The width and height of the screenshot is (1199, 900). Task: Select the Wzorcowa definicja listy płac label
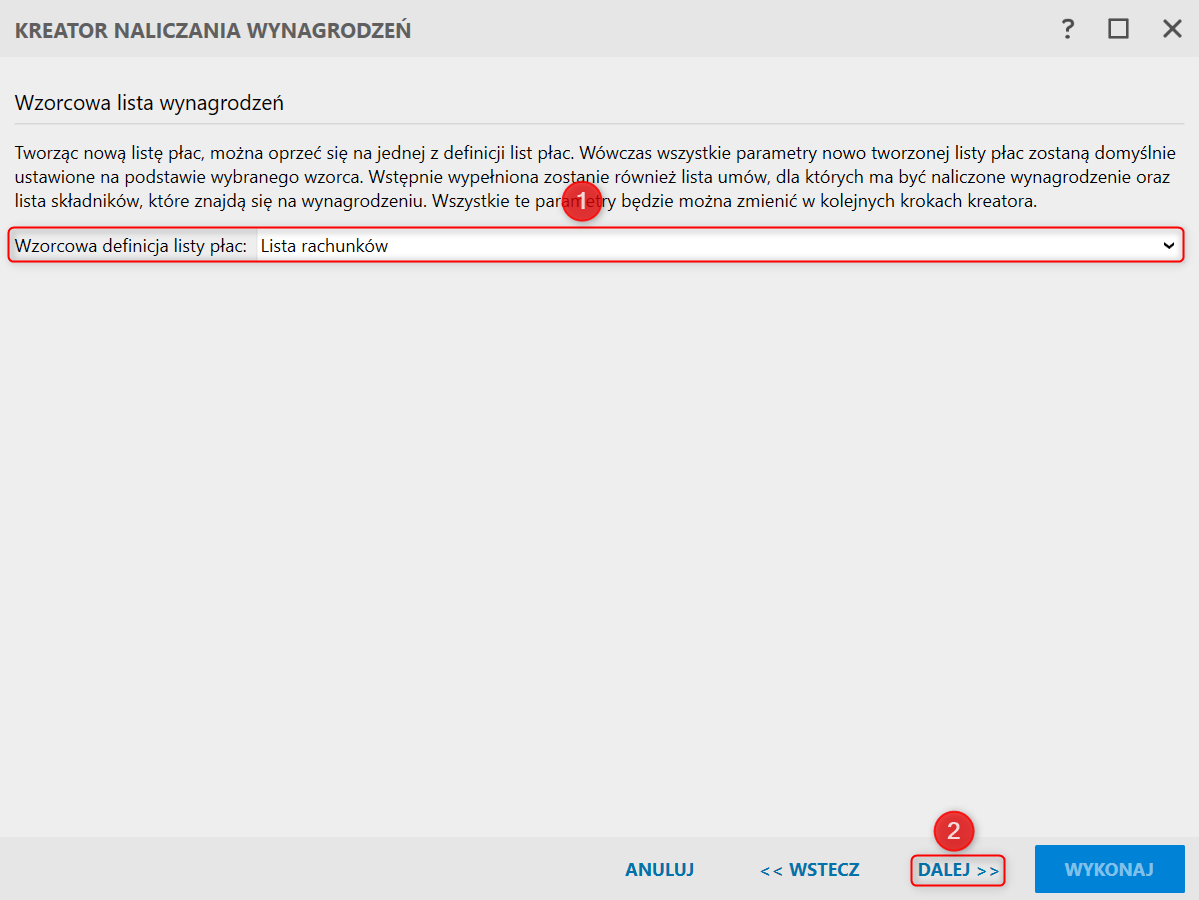coord(131,245)
